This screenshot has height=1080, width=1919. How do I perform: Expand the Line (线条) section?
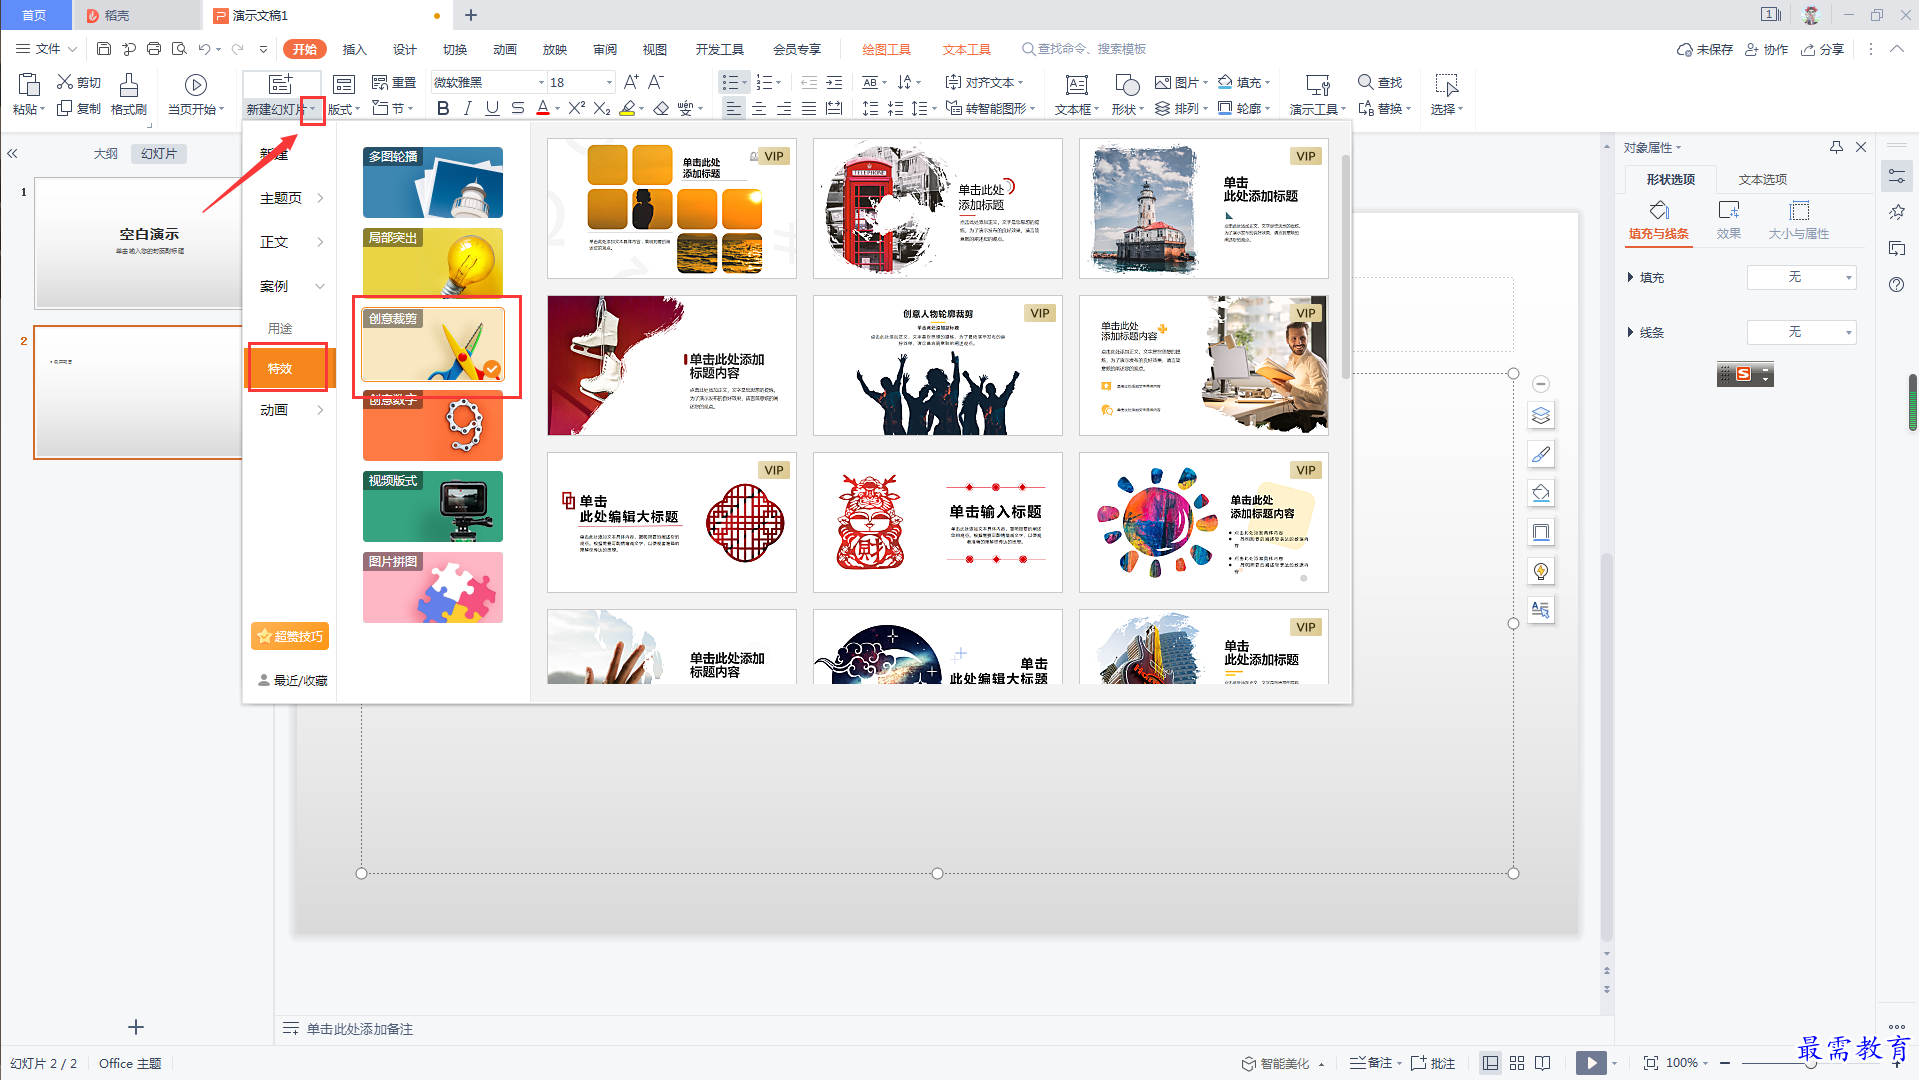coord(1631,333)
